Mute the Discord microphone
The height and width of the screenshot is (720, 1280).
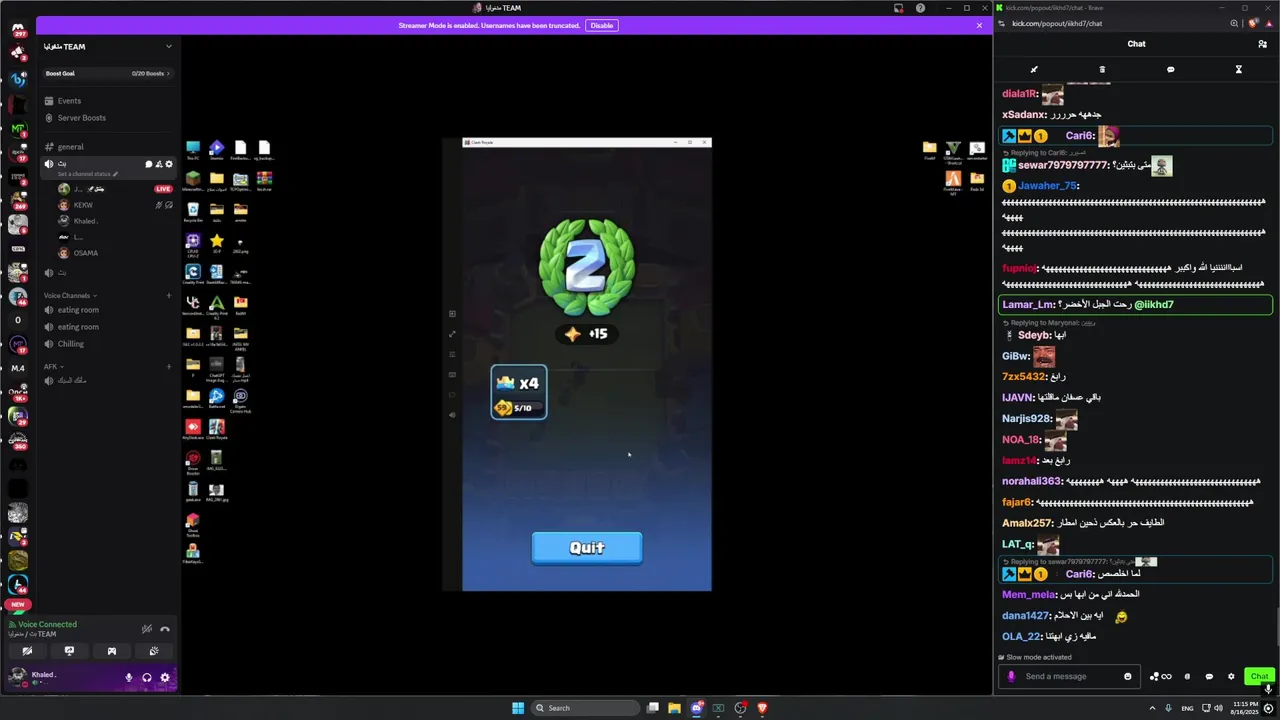click(x=128, y=677)
